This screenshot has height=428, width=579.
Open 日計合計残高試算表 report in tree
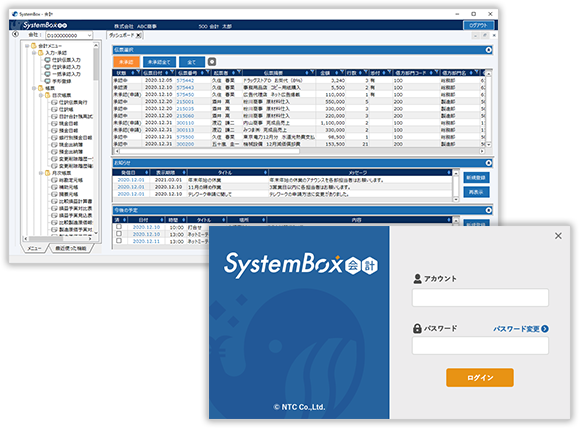72,116
